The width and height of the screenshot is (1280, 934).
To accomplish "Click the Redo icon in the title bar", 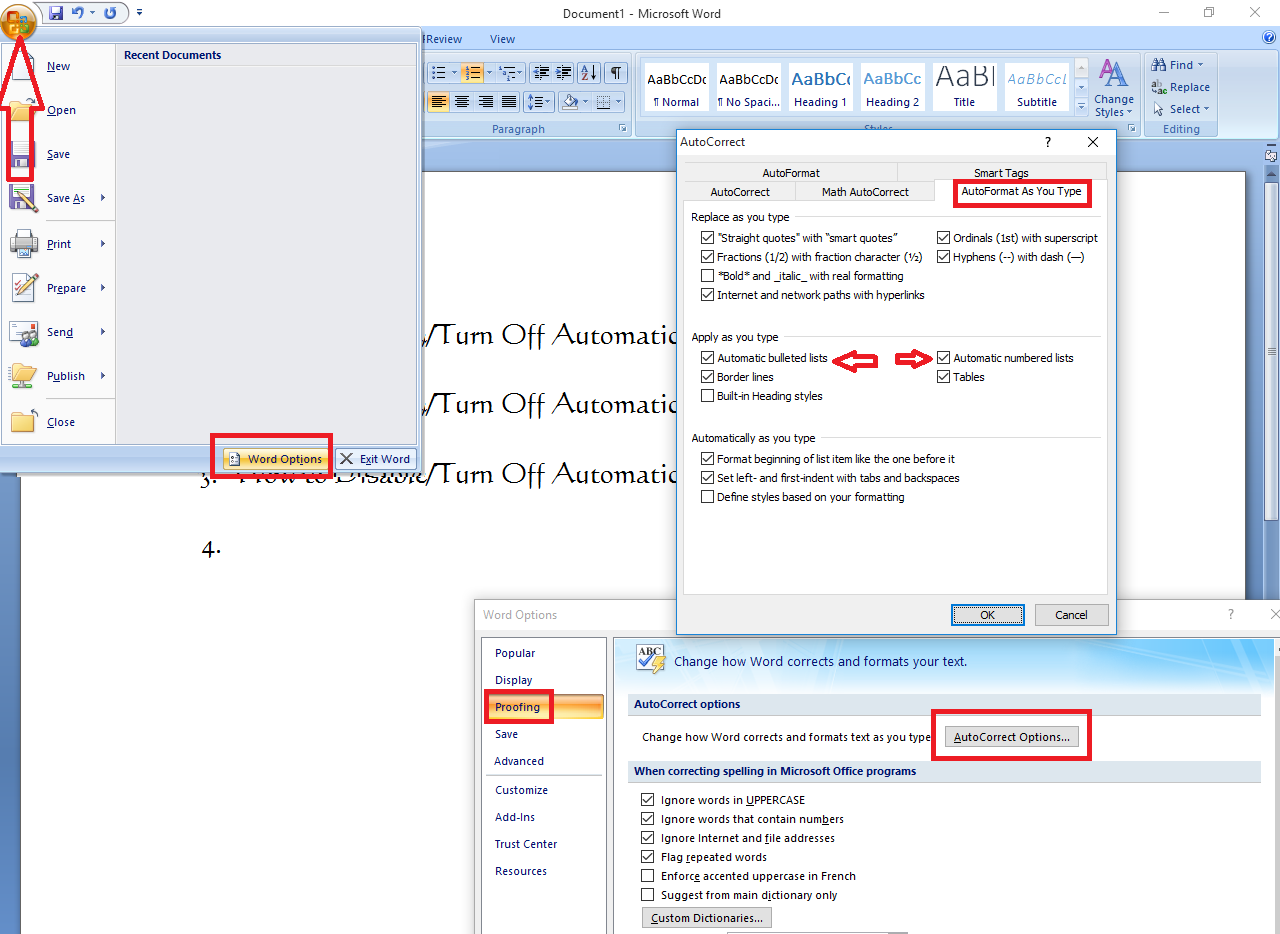I will 110,13.
